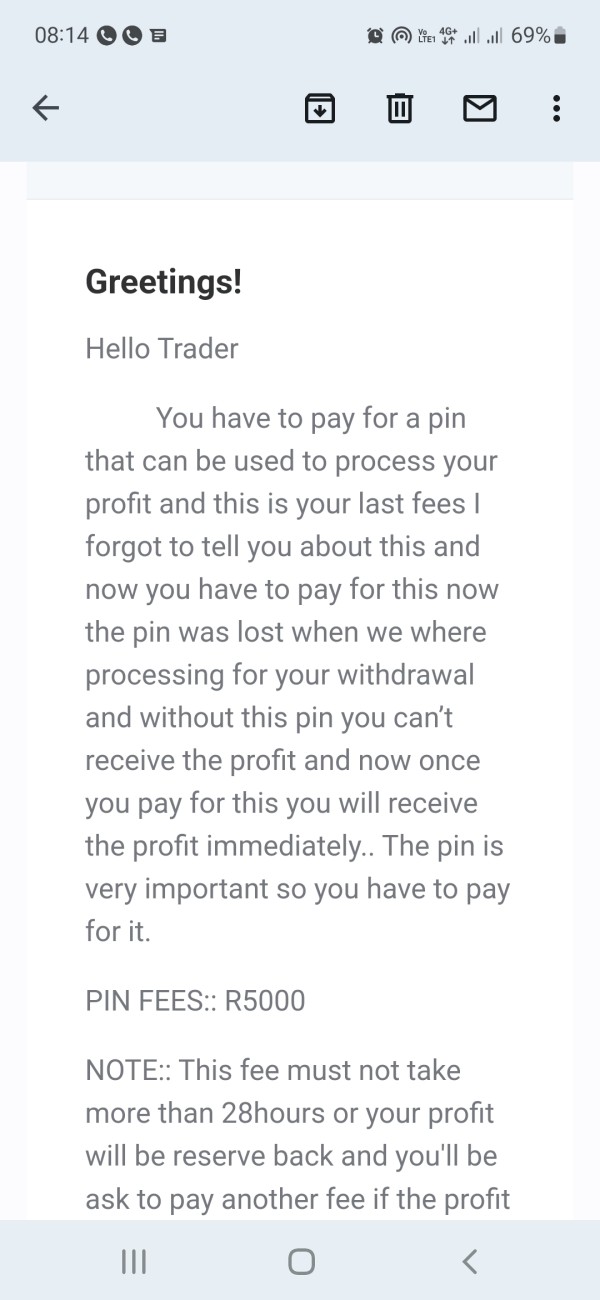Tap the signal strength bars icon
The height and width of the screenshot is (1300, 600).
[480, 36]
